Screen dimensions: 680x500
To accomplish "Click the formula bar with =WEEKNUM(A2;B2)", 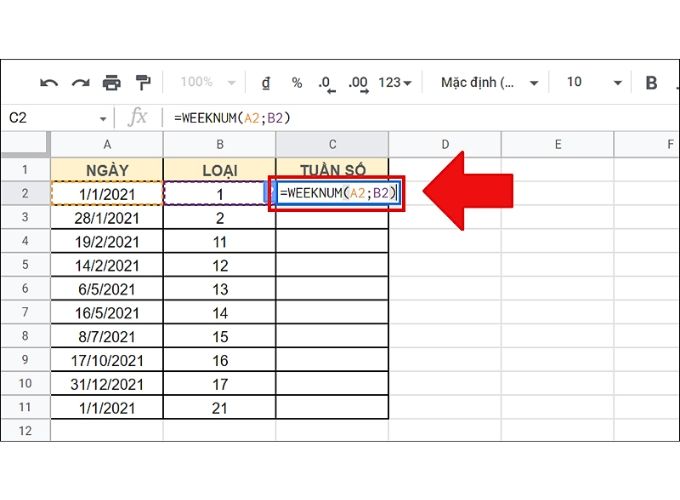I will 420,118.
